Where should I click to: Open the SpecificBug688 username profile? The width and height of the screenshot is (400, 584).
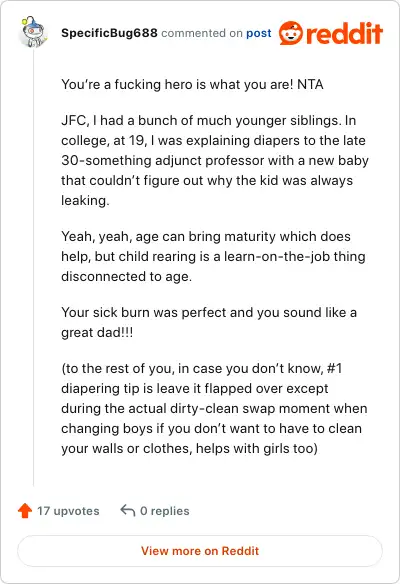coord(109,33)
